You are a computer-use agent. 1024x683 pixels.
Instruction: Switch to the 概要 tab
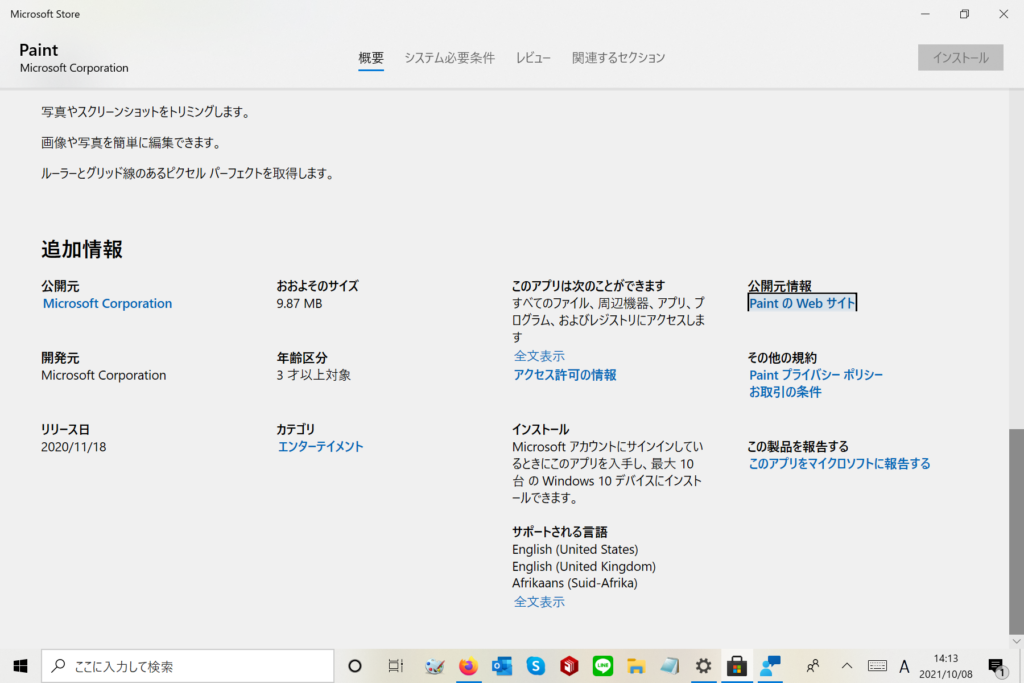(371, 58)
